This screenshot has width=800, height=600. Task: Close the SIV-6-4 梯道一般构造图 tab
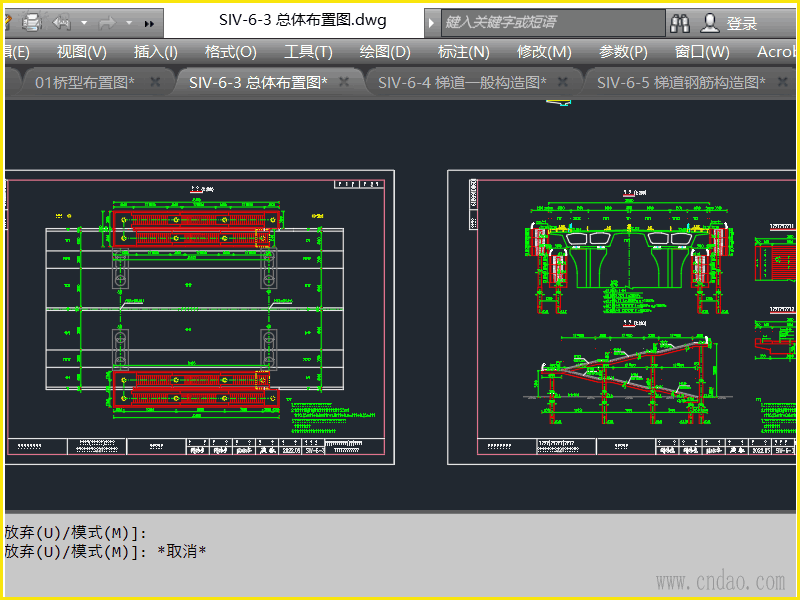(x=562, y=82)
